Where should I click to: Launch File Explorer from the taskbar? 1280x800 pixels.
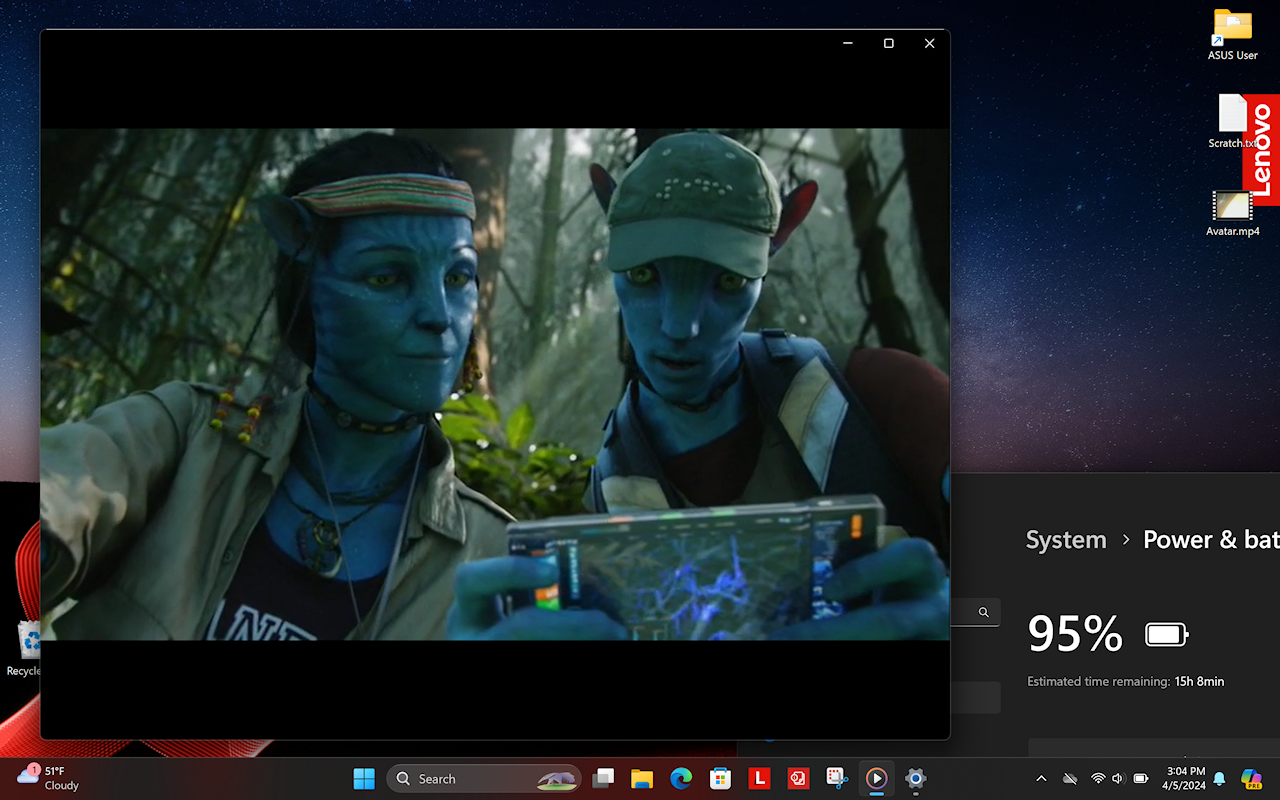click(642, 778)
